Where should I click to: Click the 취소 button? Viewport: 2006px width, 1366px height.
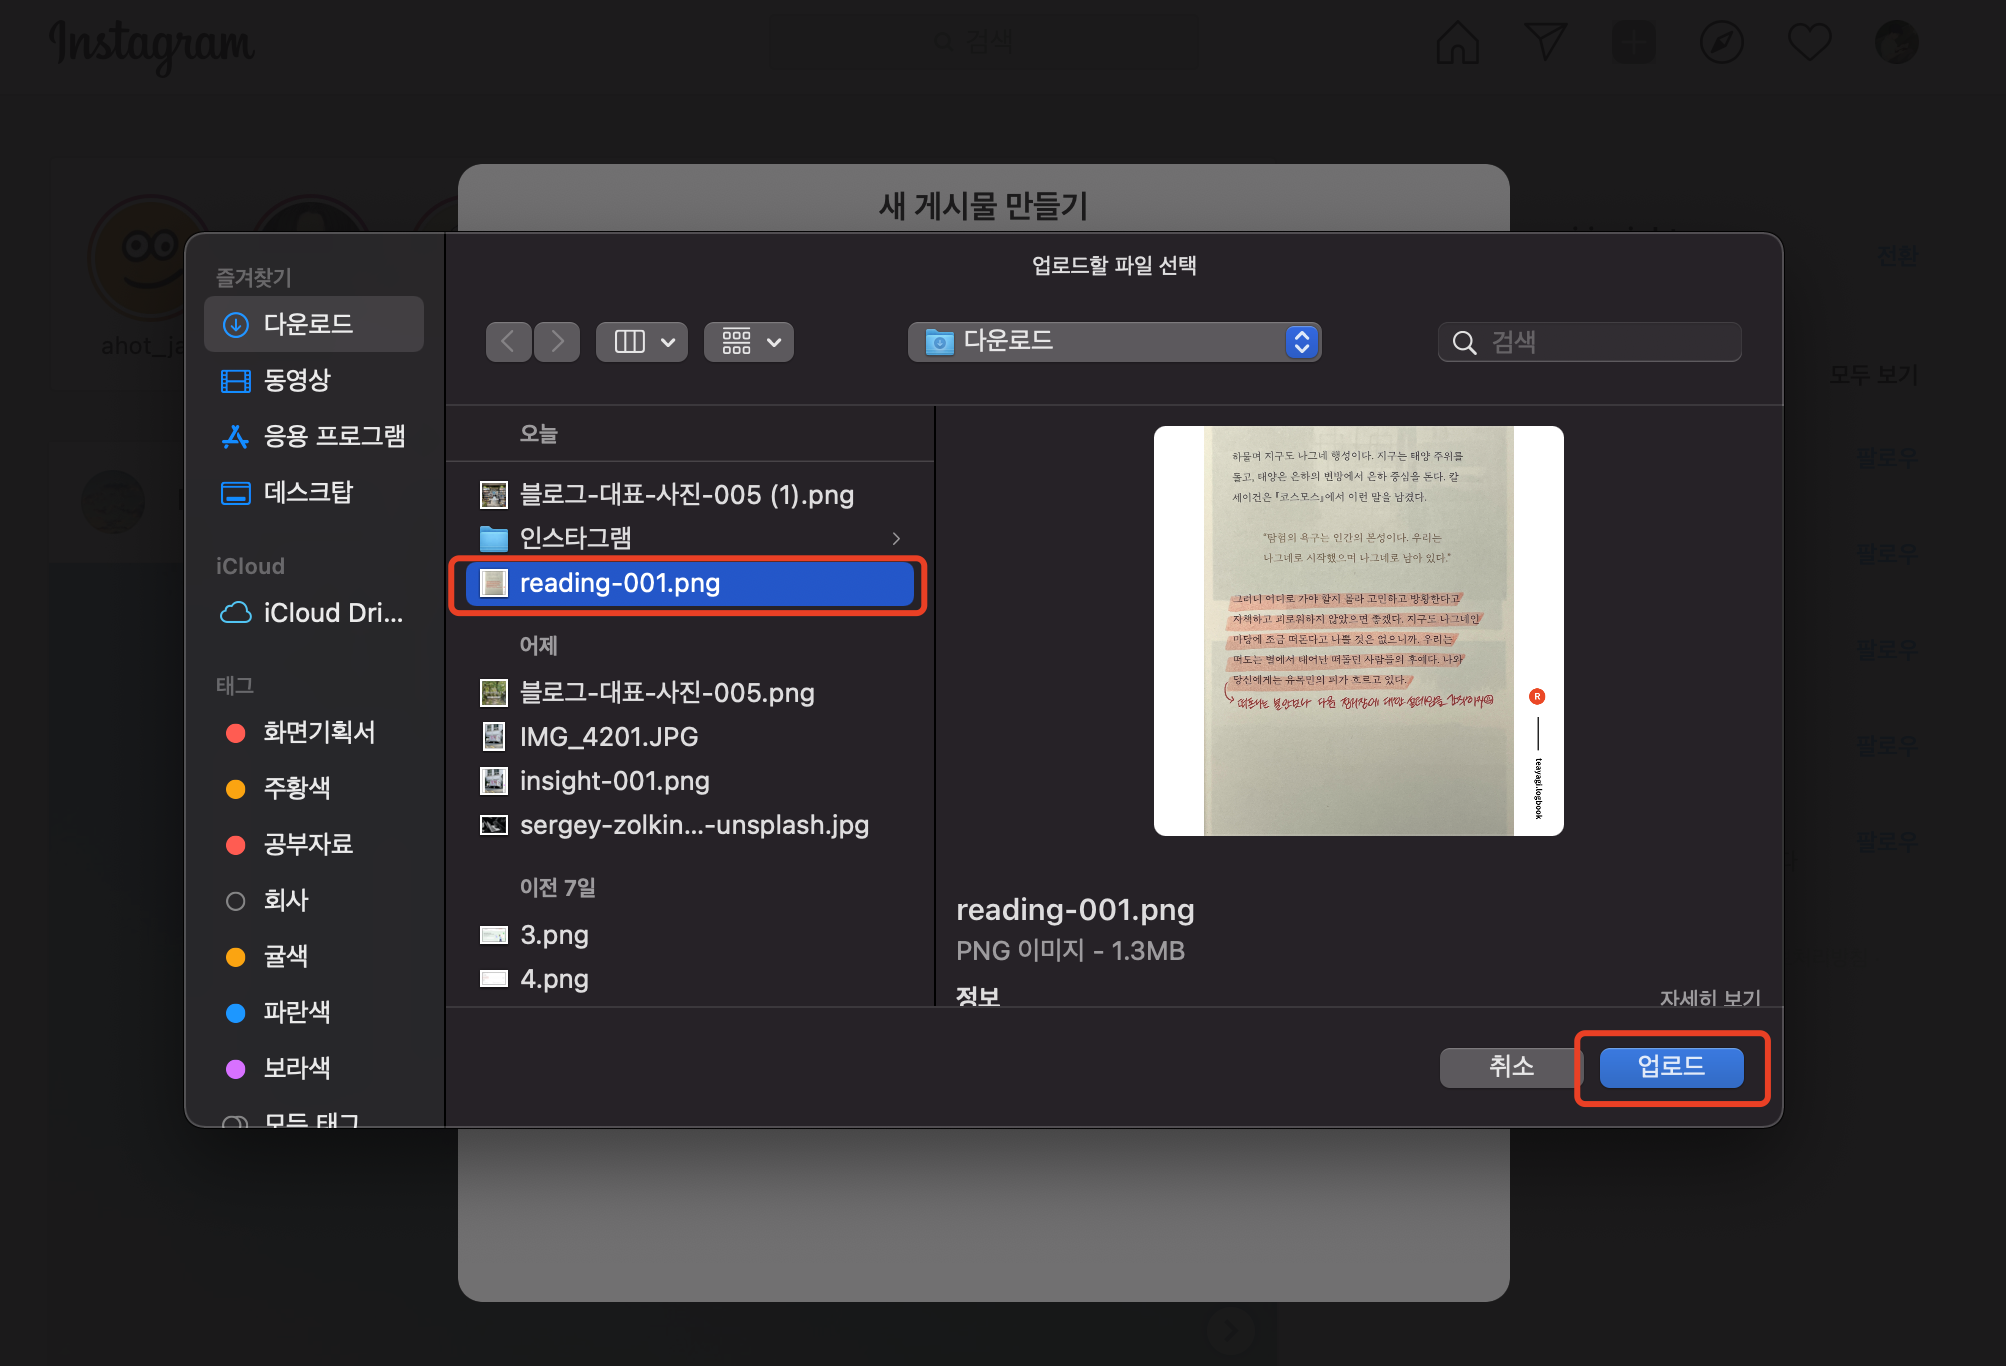tap(1511, 1067)
